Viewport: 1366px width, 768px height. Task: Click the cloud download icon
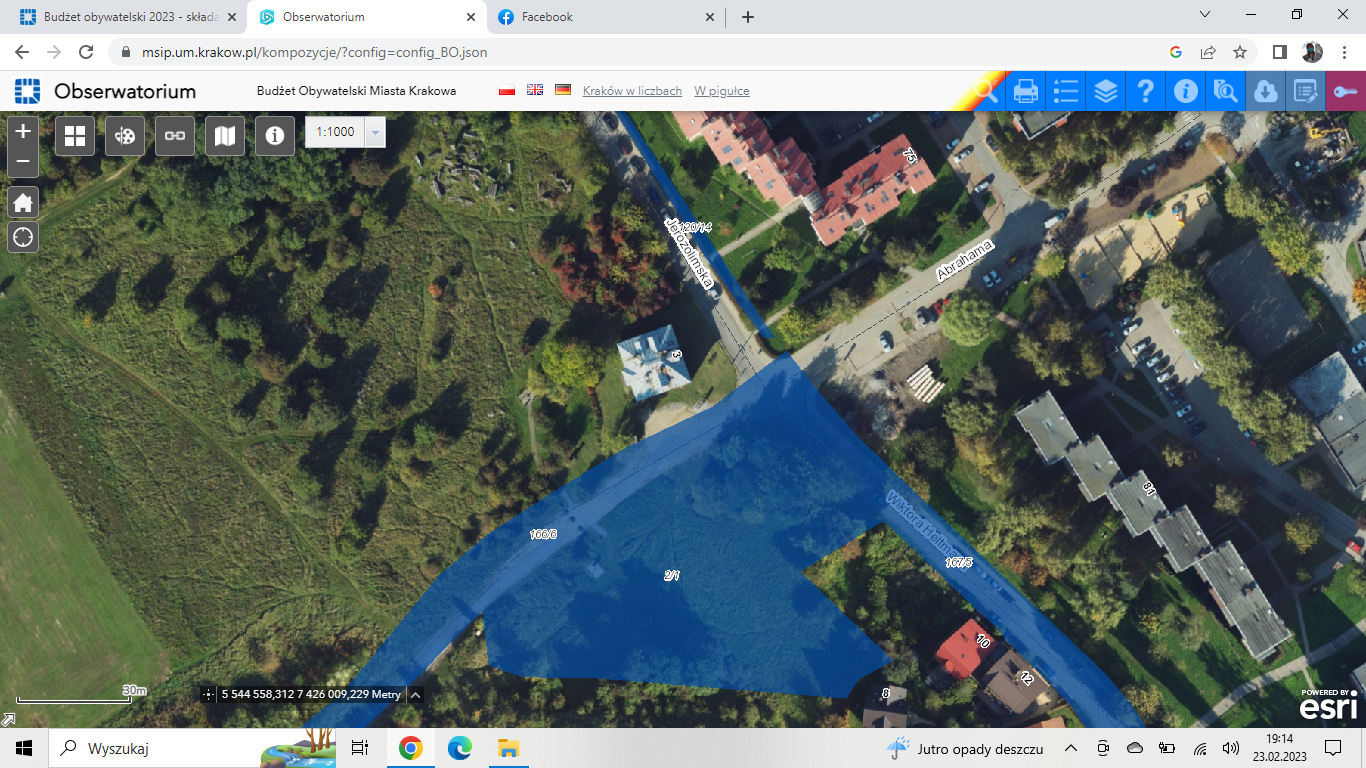(x=1265, y=91)
